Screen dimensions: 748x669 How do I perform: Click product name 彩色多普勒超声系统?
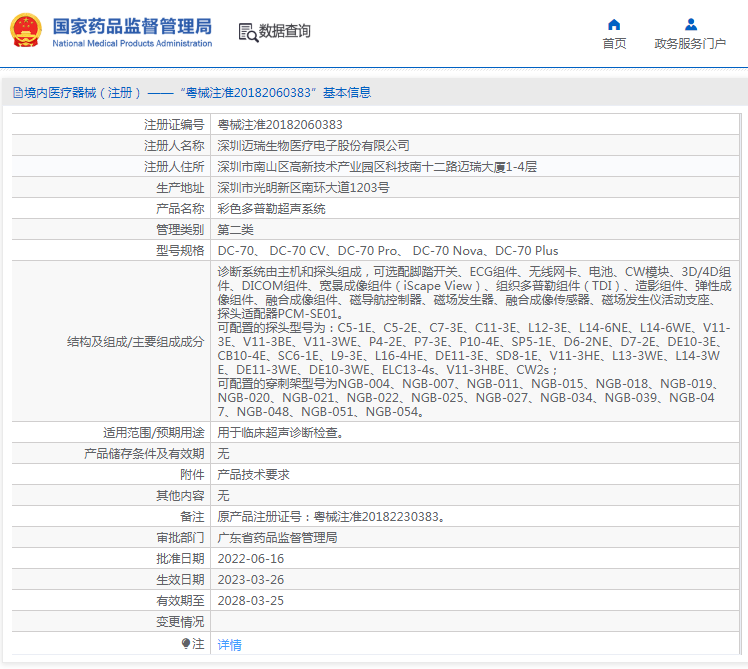[271, 209]
